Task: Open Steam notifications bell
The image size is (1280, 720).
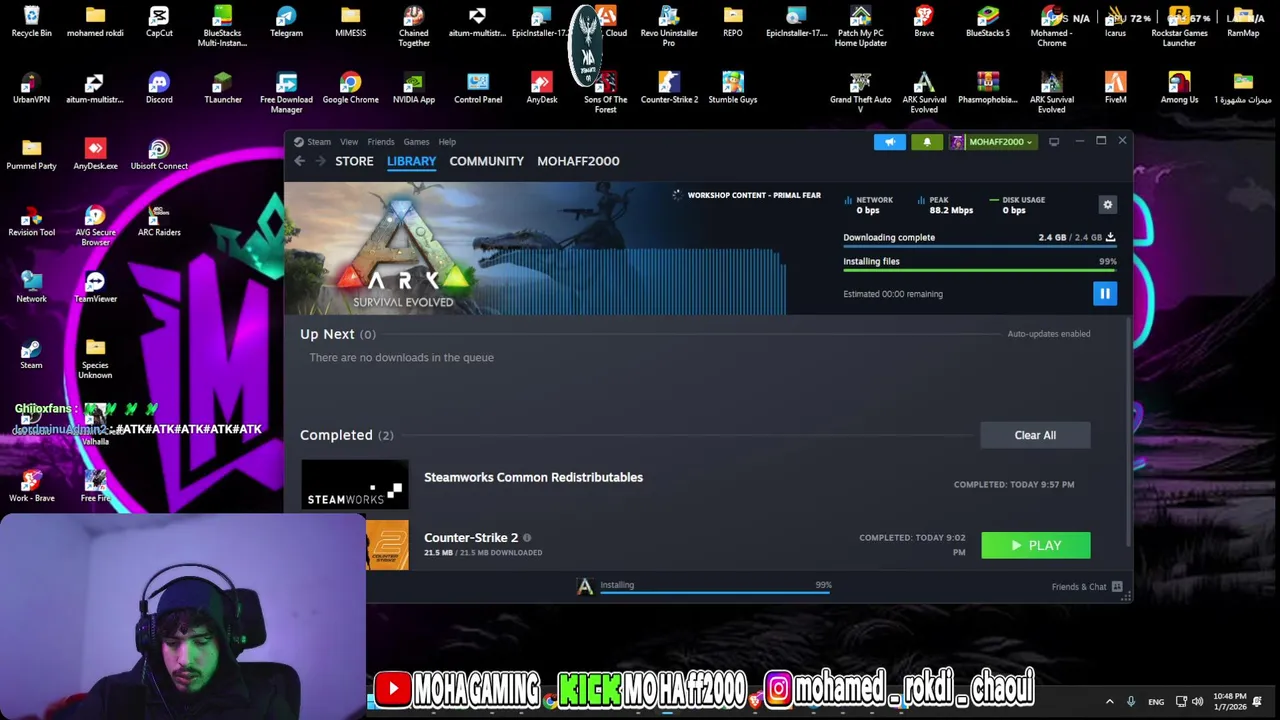Action: click(927, 142)
